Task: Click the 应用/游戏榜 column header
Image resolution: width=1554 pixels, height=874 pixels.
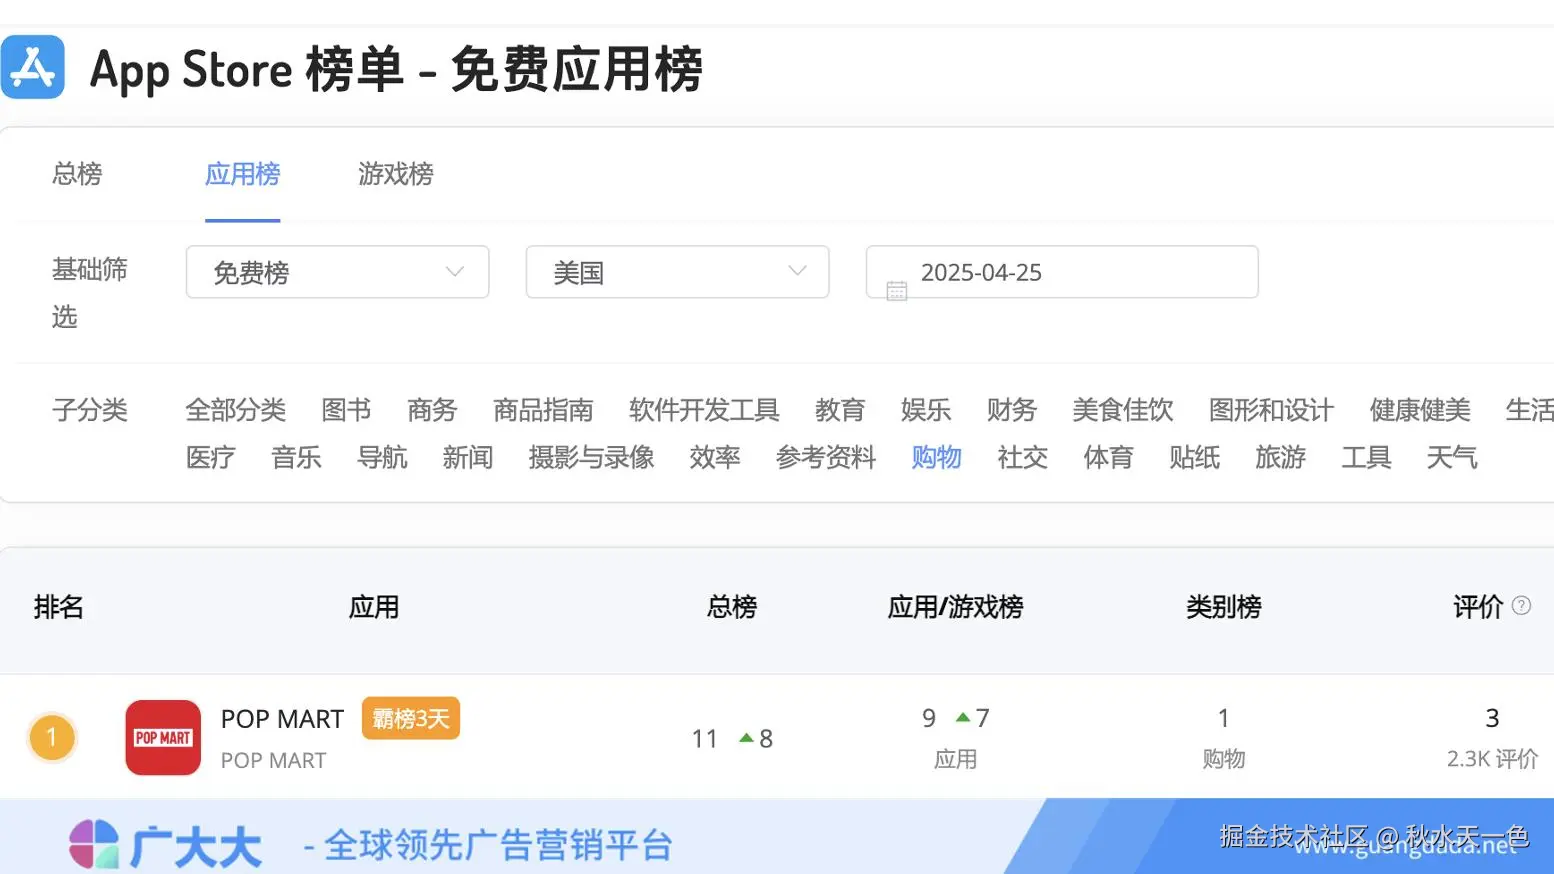Action: (x=955, y=607)
